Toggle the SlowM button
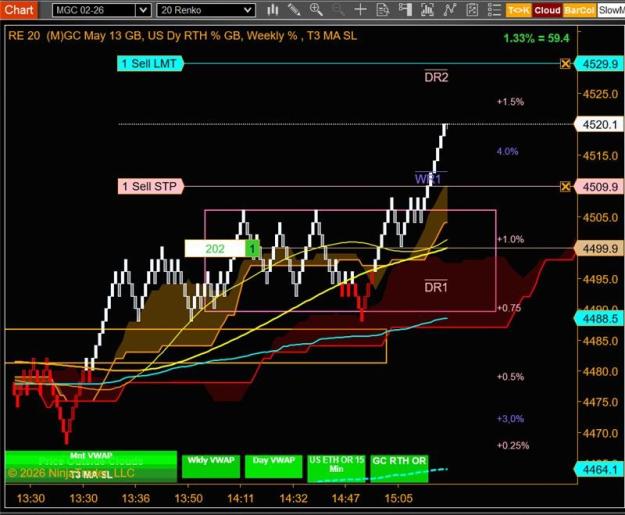Screen dimensions: 625x515 (611, 10)
